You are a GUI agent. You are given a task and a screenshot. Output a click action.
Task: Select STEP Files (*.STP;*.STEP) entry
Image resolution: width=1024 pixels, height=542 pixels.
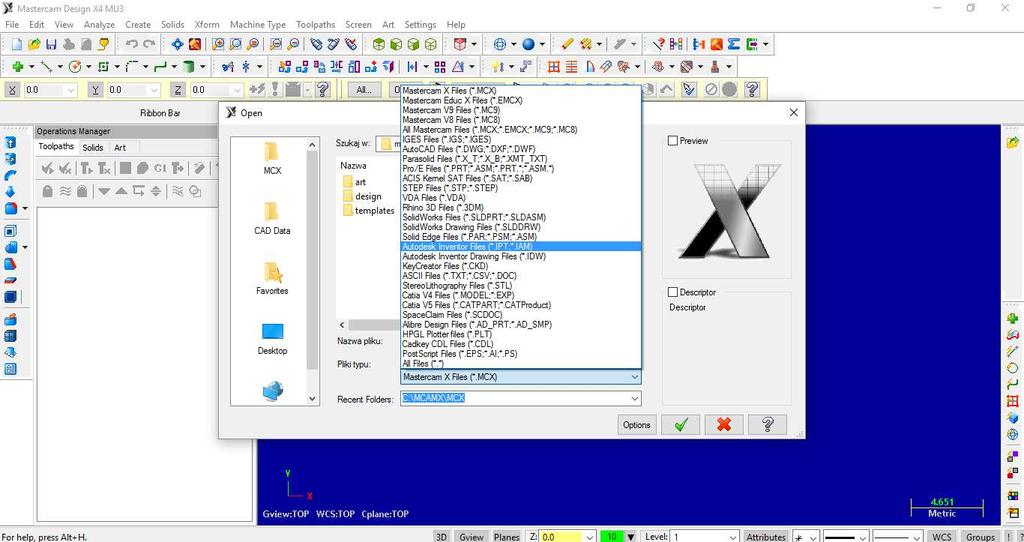[520, 188]
